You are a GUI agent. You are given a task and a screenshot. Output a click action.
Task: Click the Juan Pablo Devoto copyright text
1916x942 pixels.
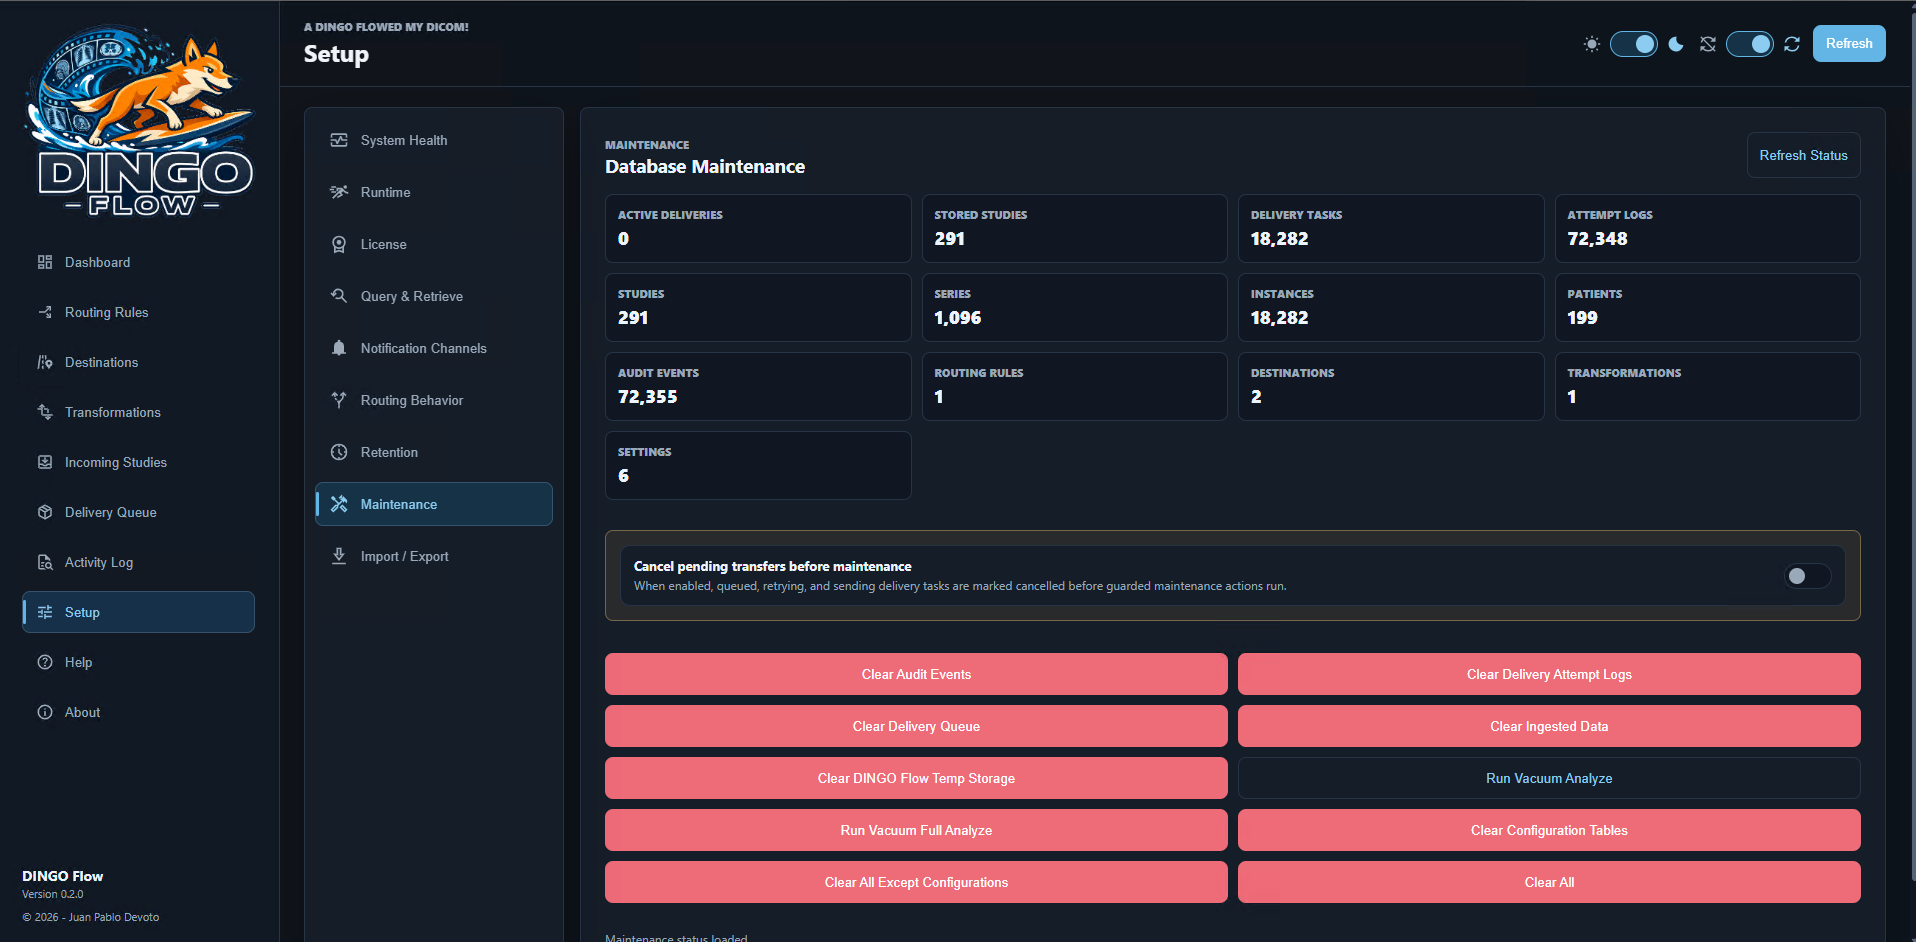coord(91,917)
